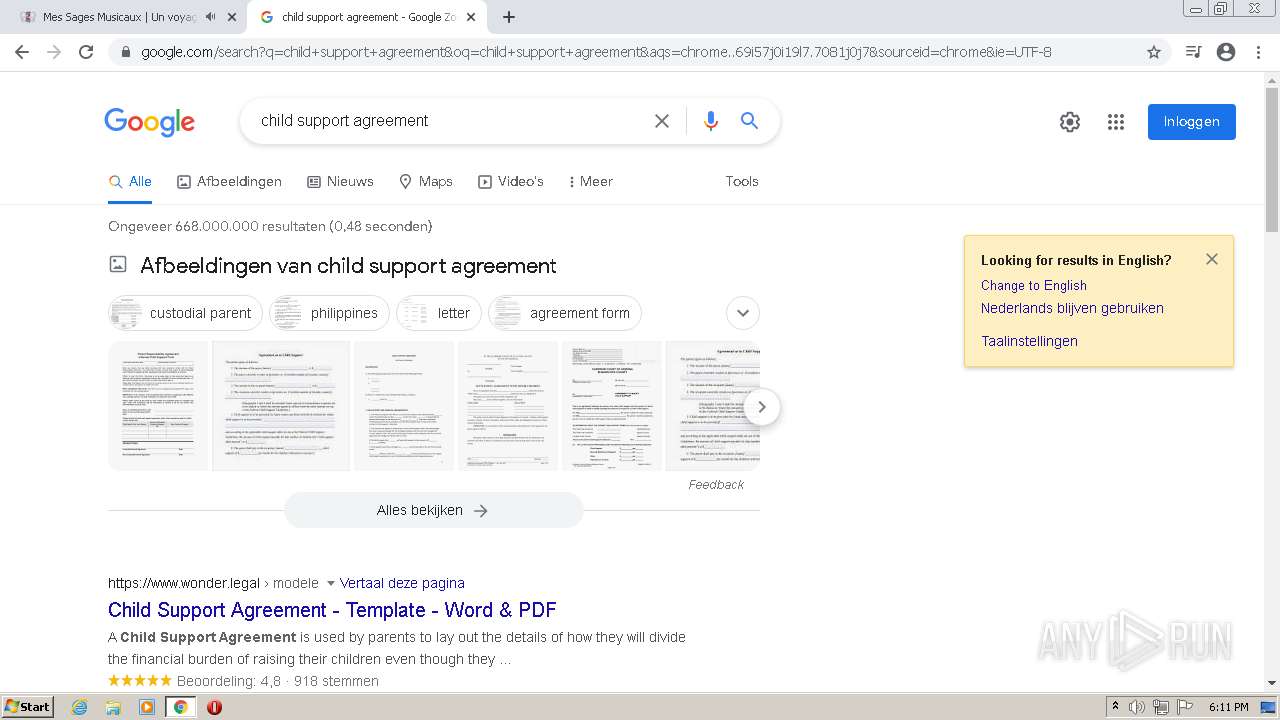Select the letter filter chip
Screen dimensions: 1280x720
click(x=439, y=313)
